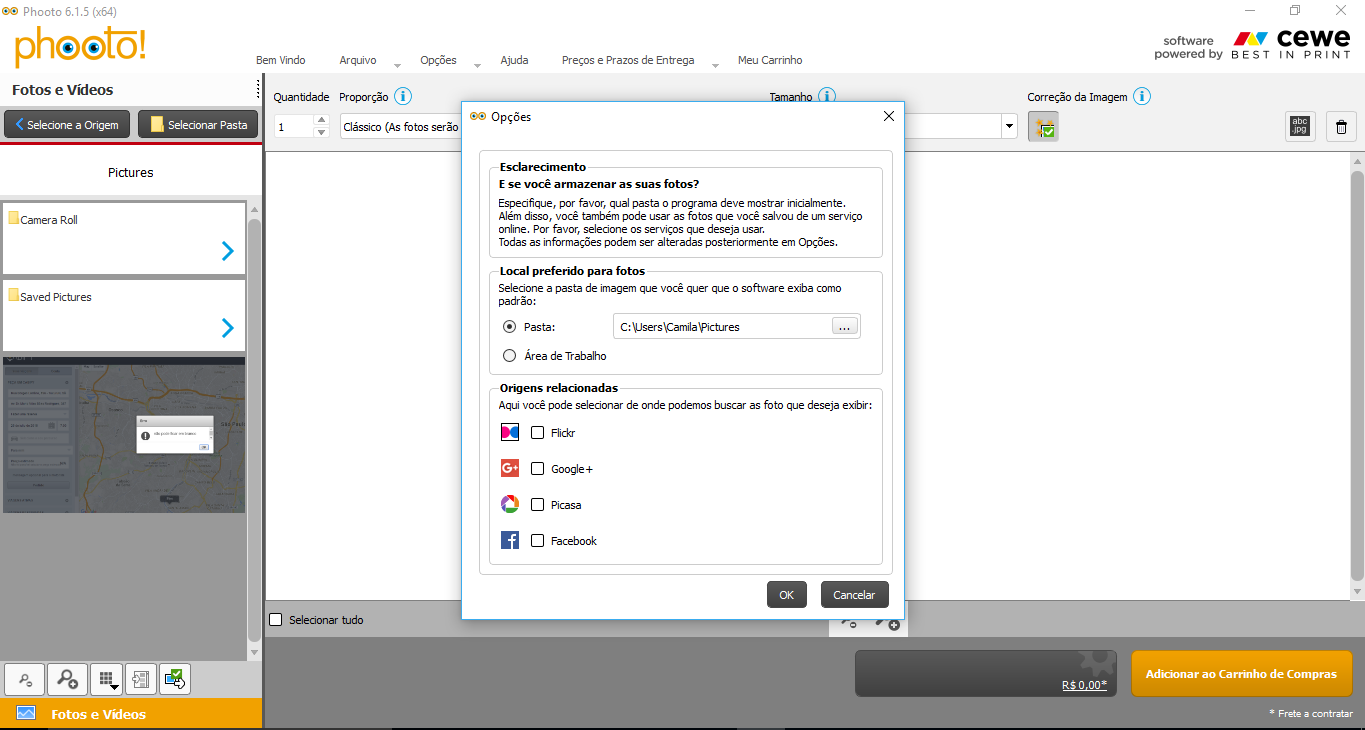The width and height of the screenshot is (1365, 730).
Task: Open the Meu Carrinho menu item
Action: point(769,60)
